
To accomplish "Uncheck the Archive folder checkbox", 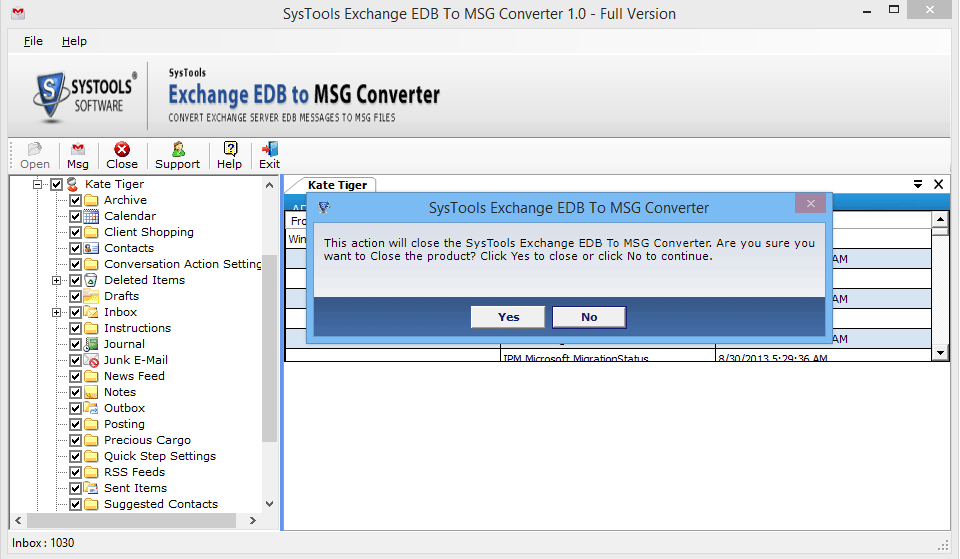I will click(75, 200).
